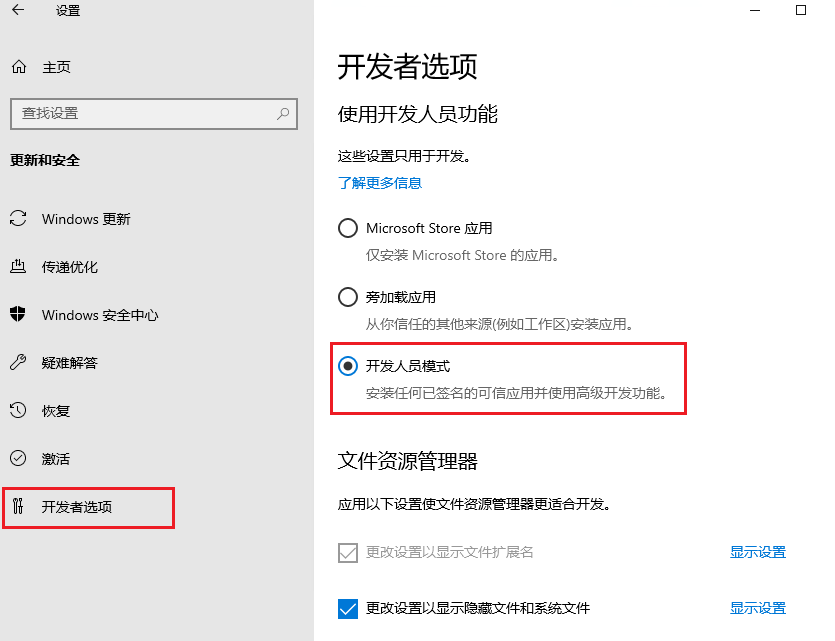
Task: Select the 旁加载应用 radio option
Action: (x=348, y=297)
